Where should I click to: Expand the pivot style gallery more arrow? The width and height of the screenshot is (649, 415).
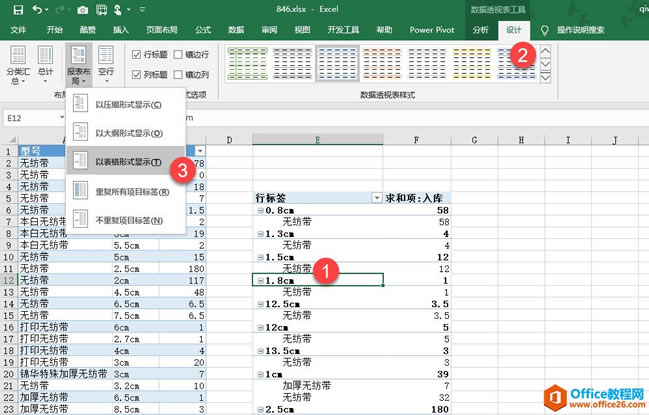546,77
